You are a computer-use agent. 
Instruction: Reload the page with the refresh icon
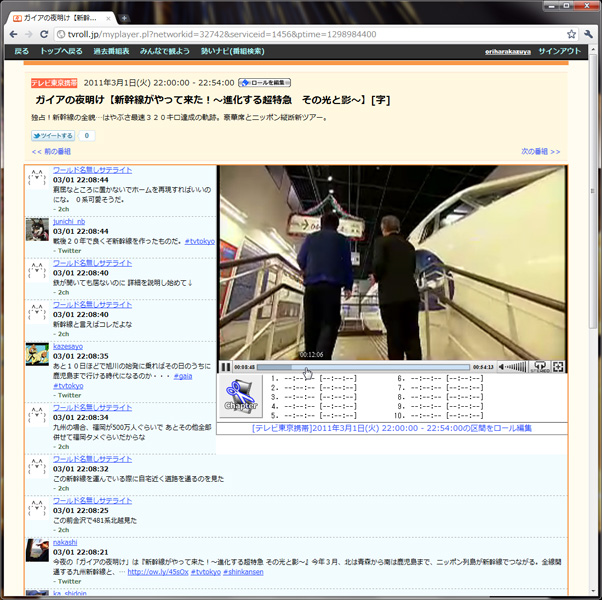(x=52, y=34)
